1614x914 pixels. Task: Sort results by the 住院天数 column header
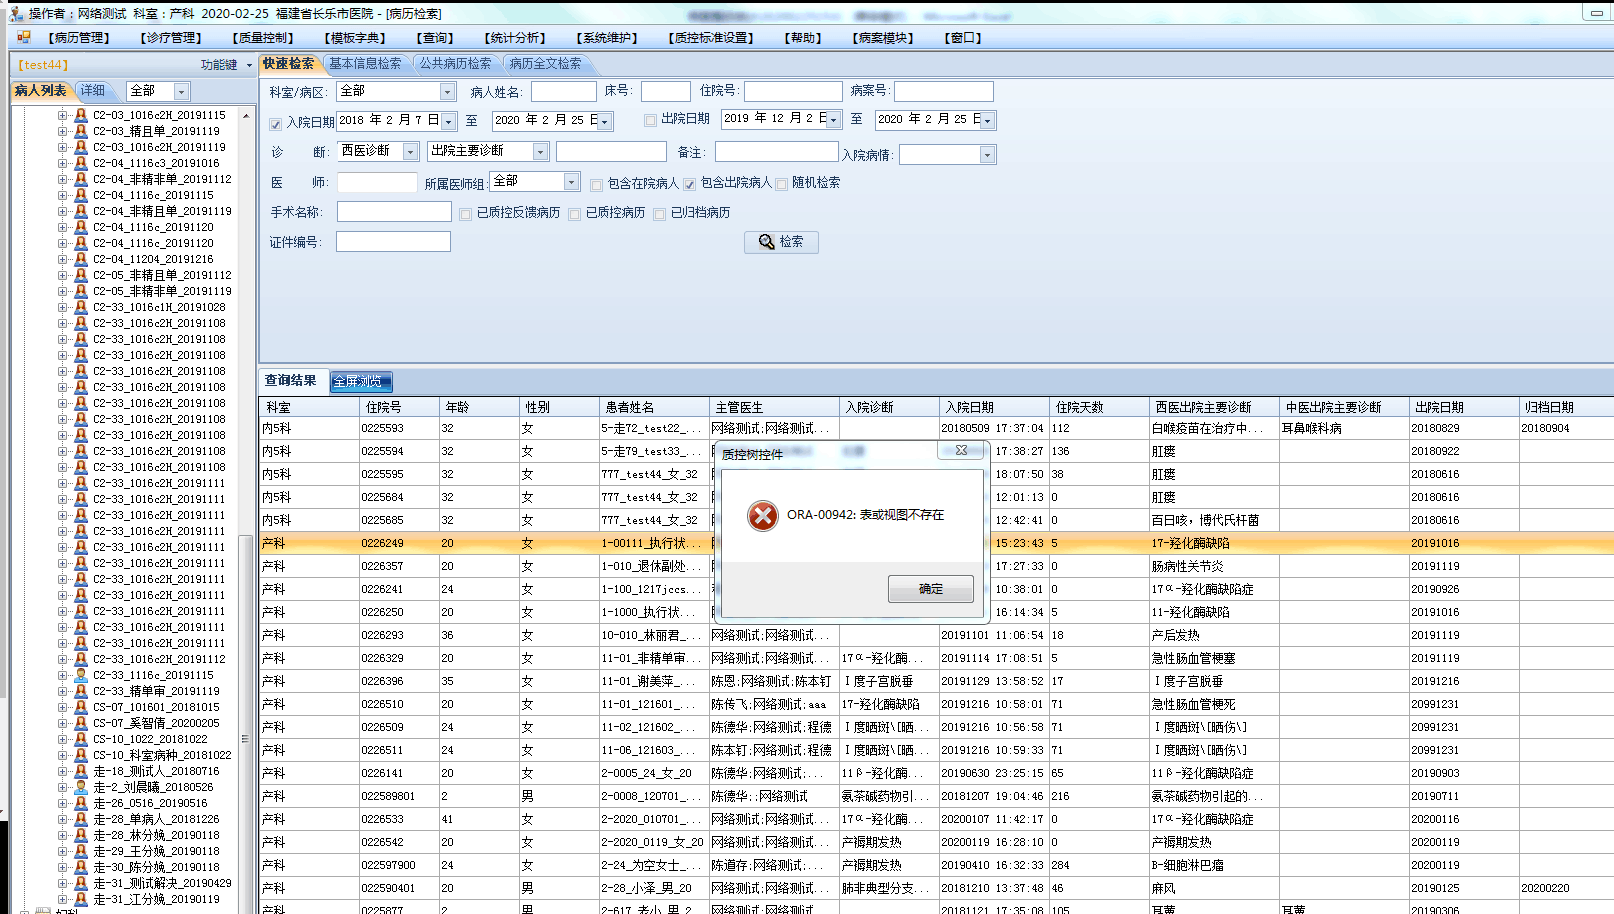(1099, 407)
